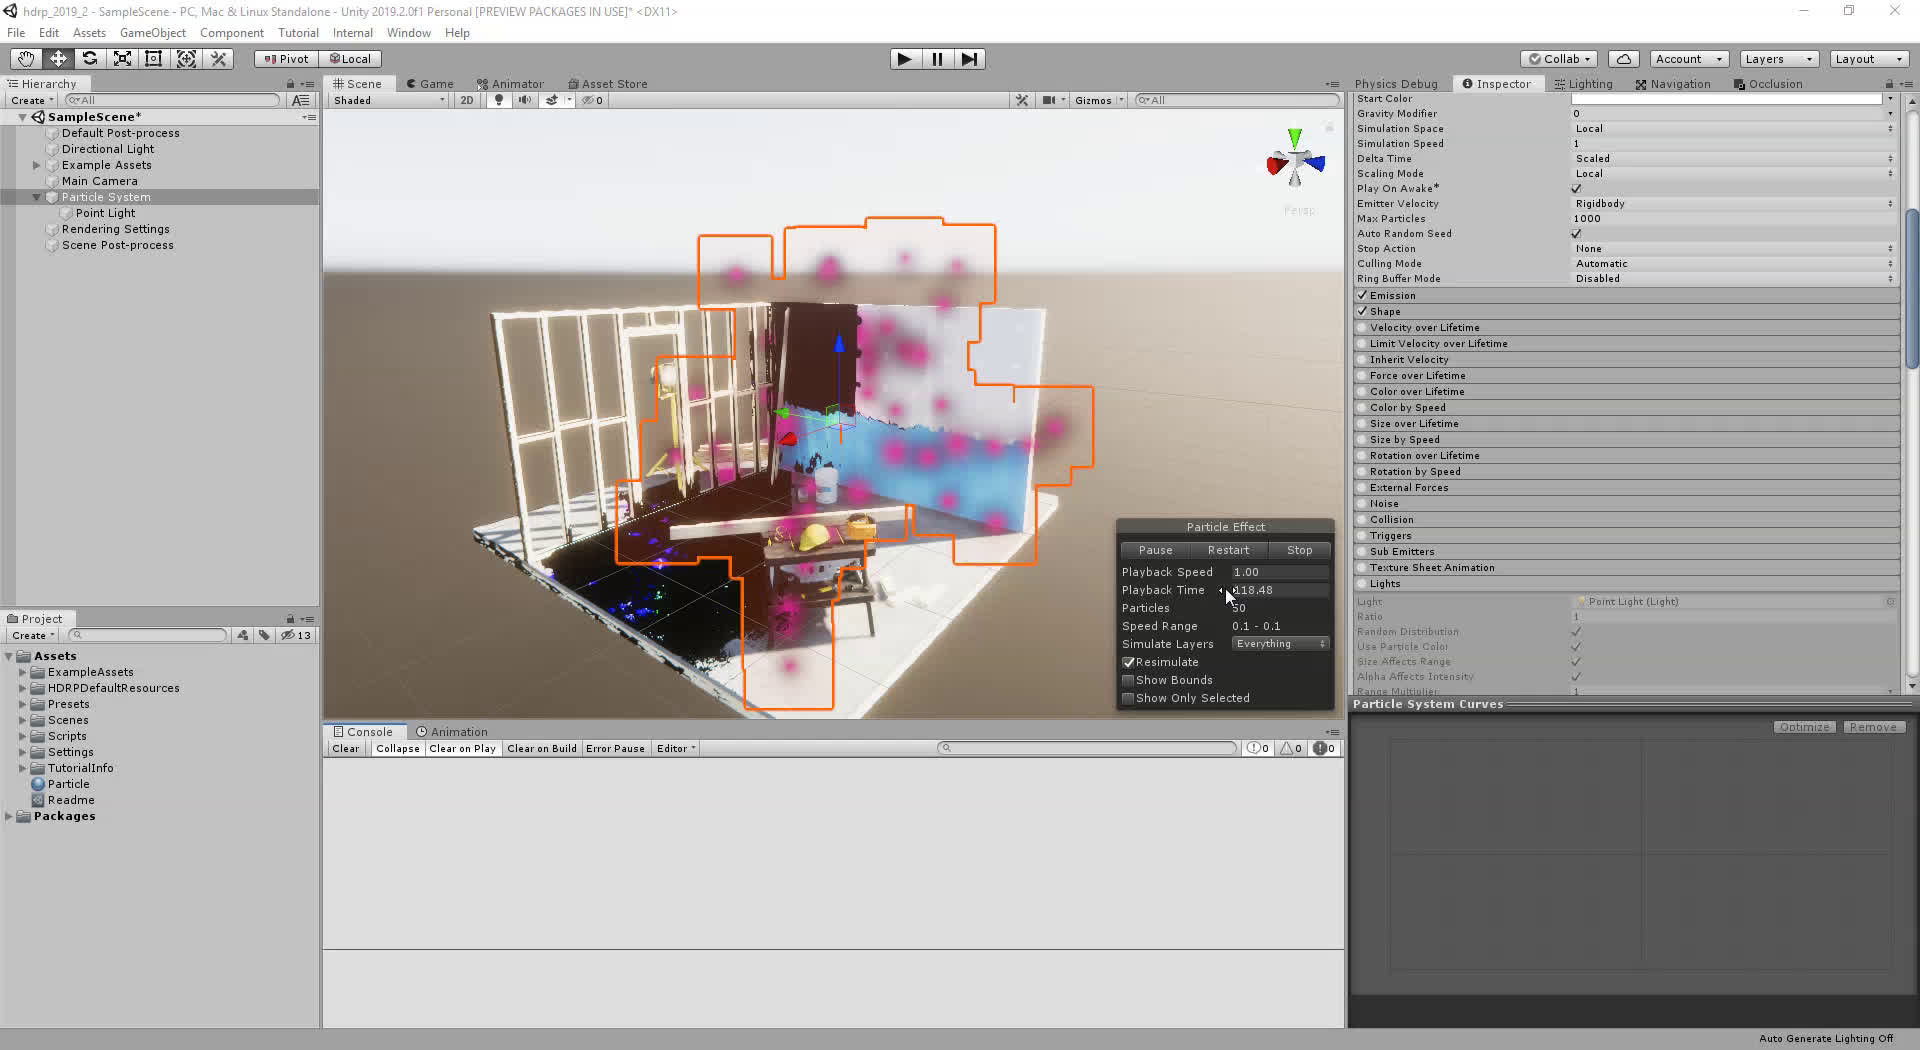
Task: Click the Clear console button
Action: 345,748
